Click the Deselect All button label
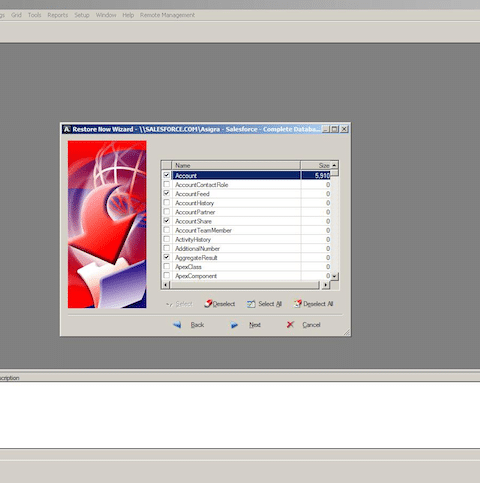The width and height of the screenshot is (480, 483). click(318, 304)
